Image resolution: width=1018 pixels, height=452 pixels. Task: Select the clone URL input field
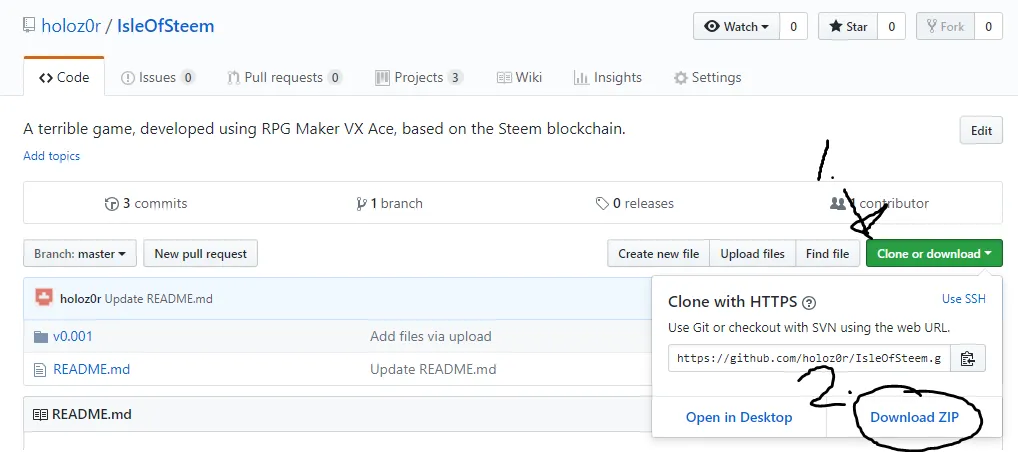pos(809,358)
